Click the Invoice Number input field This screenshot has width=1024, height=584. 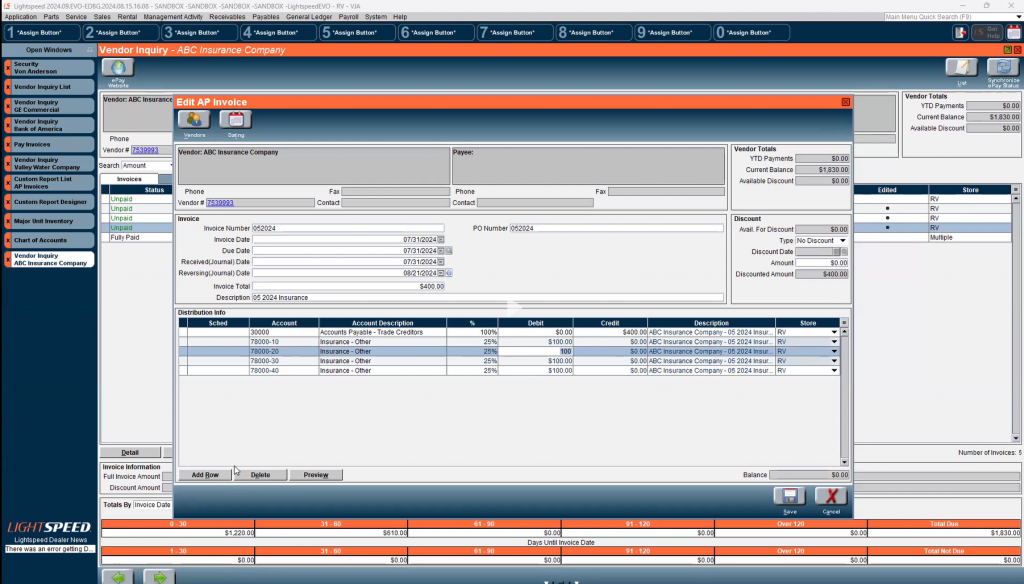pos(347,228)
